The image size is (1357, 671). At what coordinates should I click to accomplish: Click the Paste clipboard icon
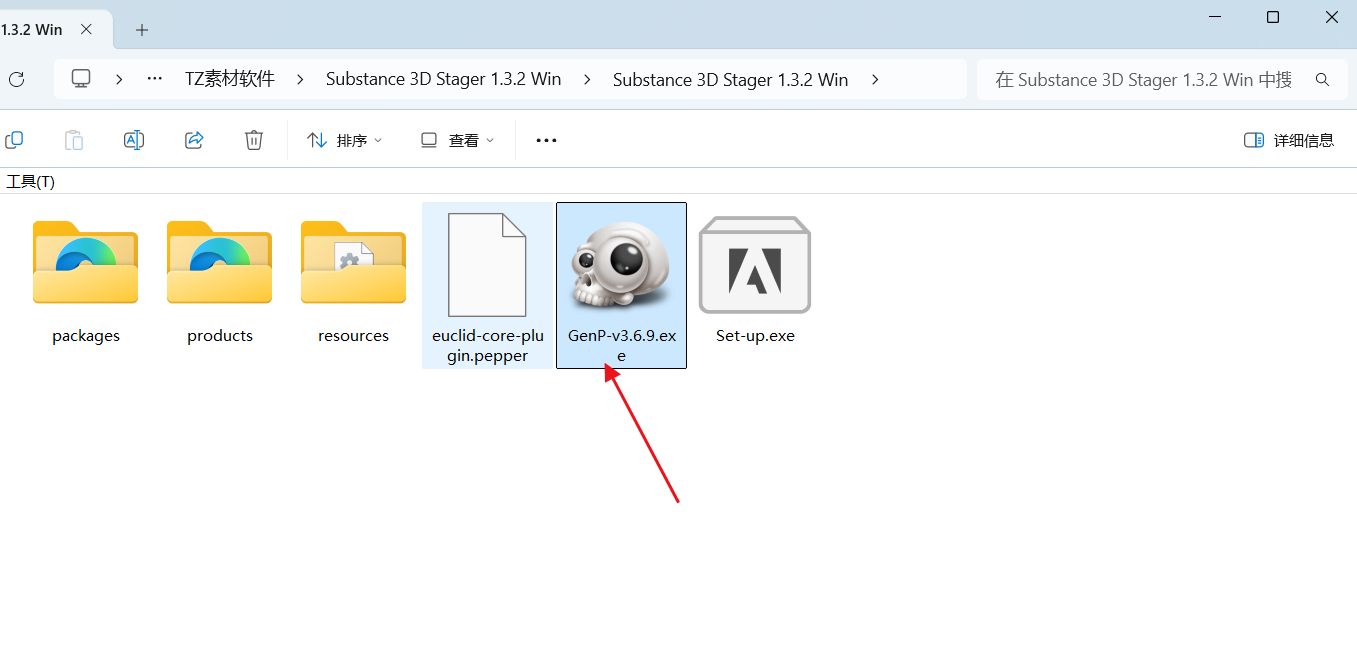(74, 140)
